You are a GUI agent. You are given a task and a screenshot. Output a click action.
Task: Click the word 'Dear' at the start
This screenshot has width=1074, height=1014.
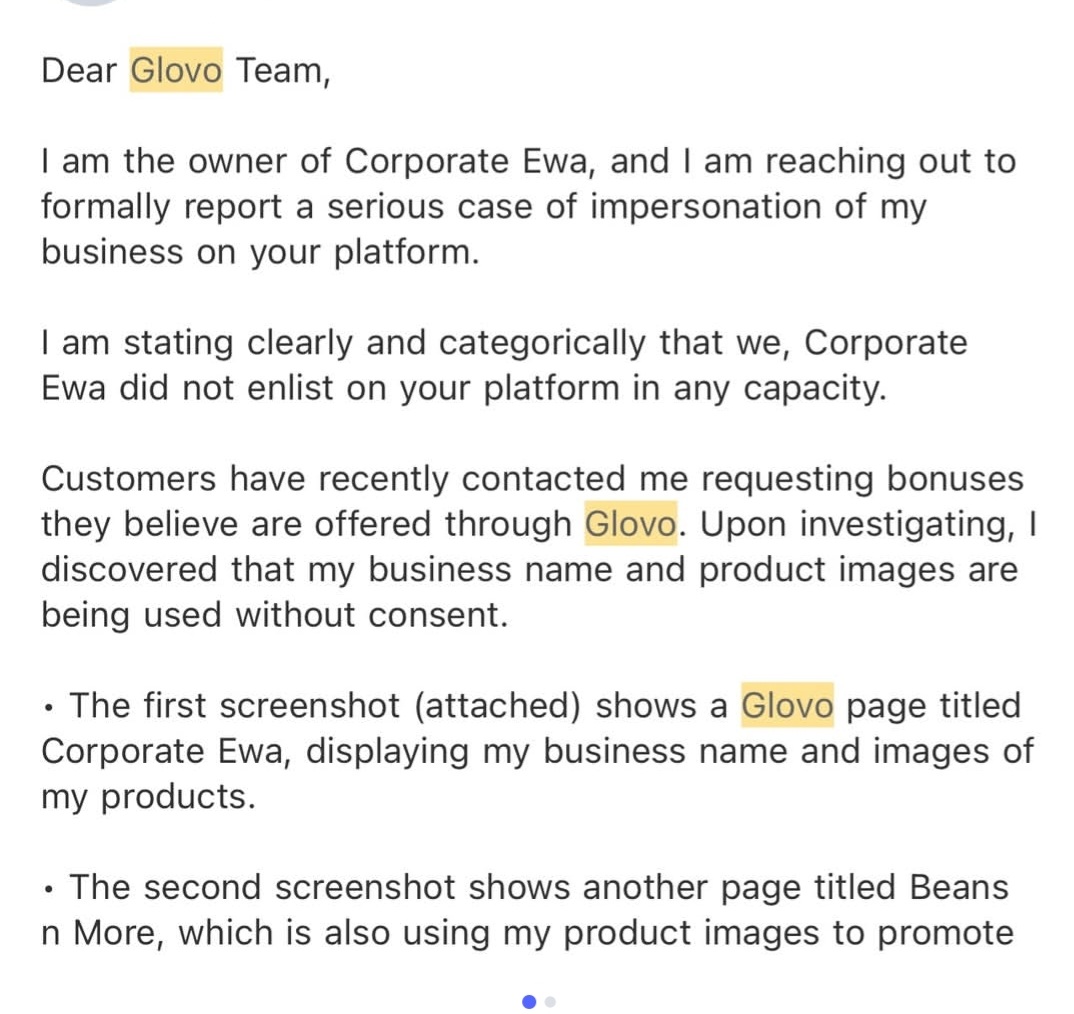pos(79,71)
